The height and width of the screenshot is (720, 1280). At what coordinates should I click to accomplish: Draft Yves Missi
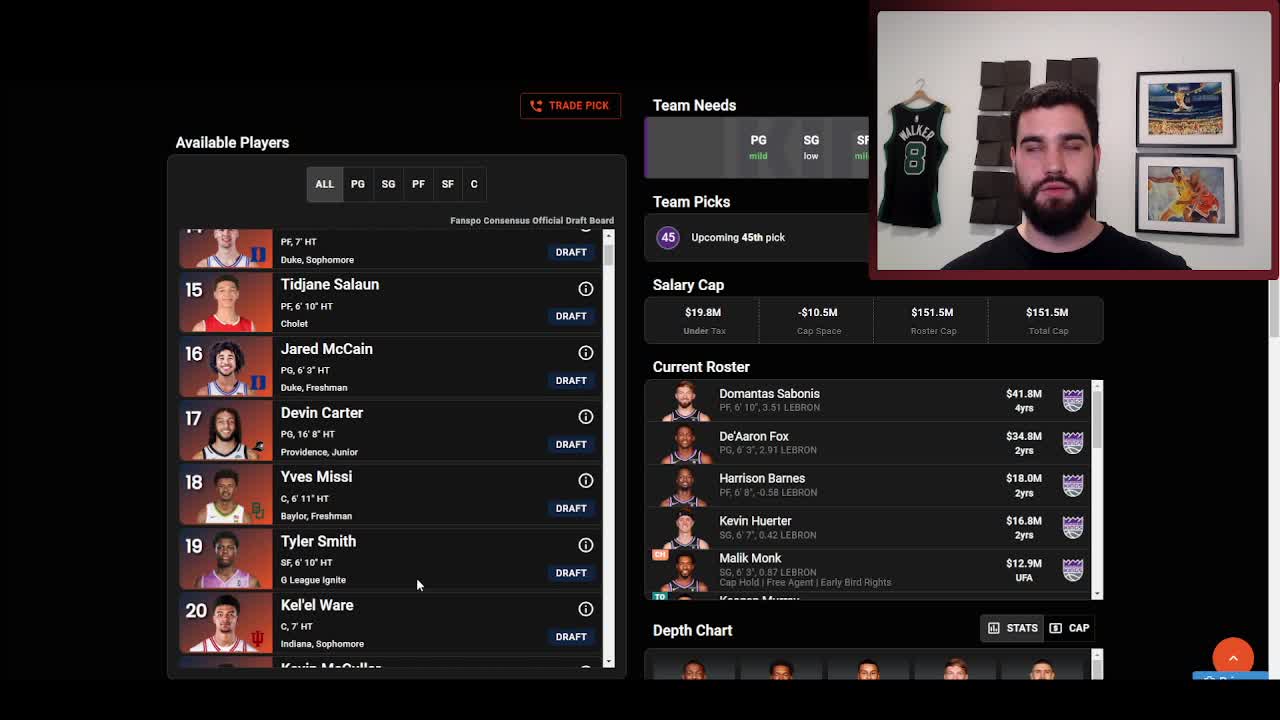(x=571, y=508)
